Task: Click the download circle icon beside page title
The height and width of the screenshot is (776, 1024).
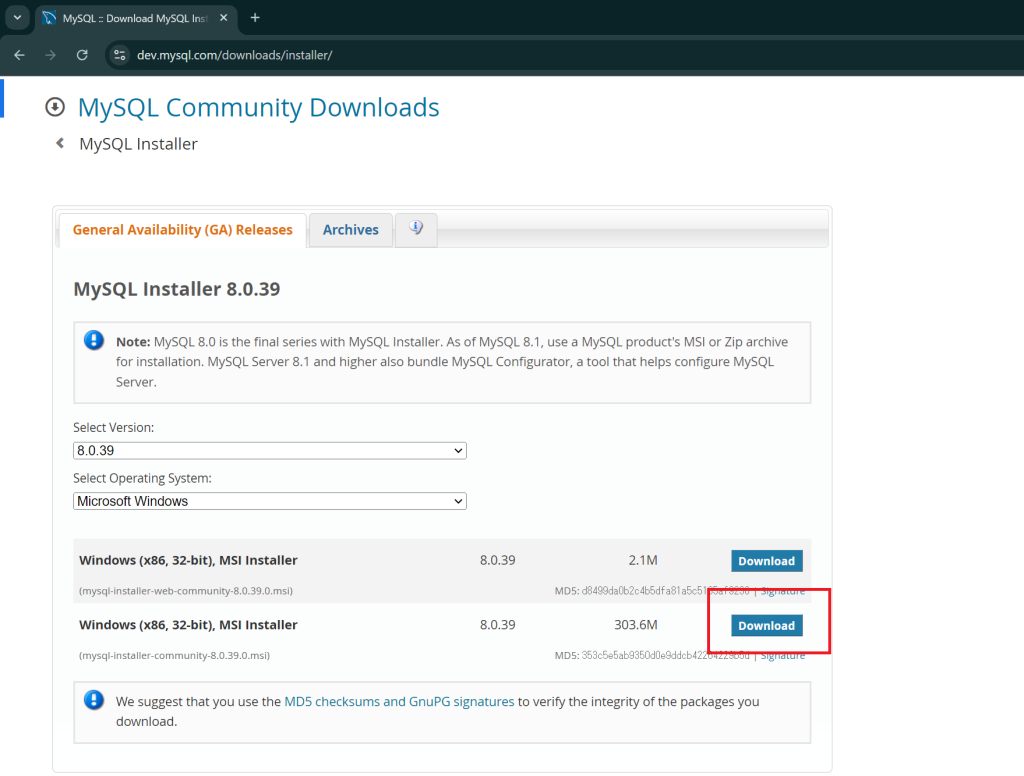Action: (x=56, y=107)
